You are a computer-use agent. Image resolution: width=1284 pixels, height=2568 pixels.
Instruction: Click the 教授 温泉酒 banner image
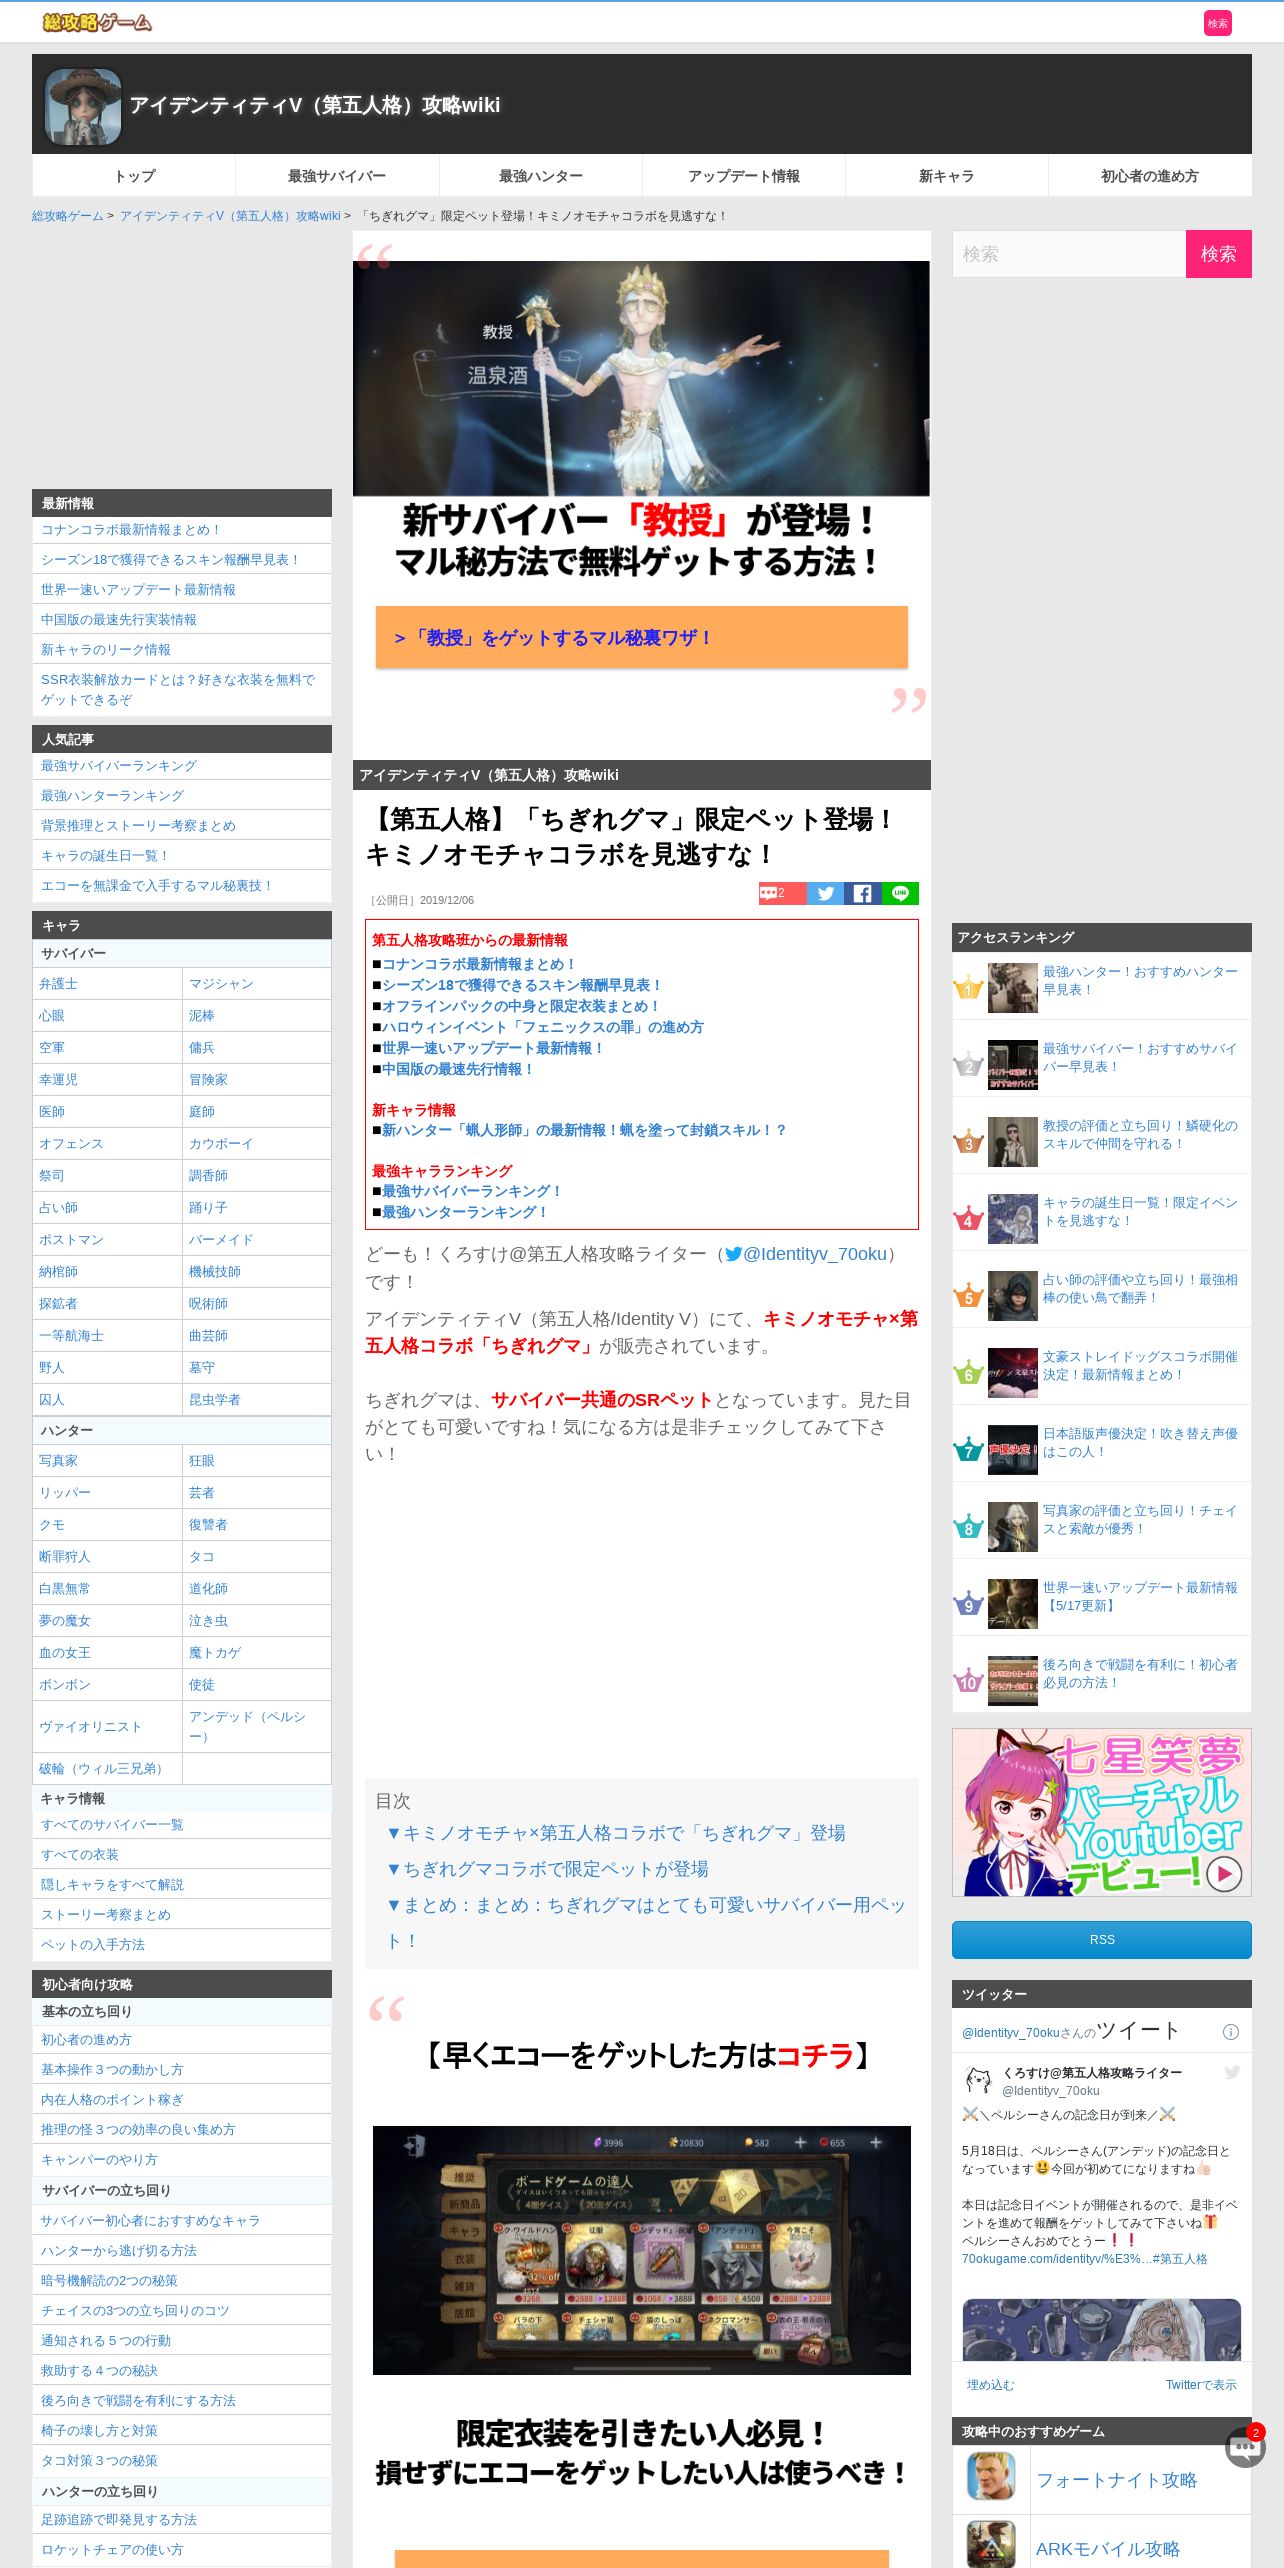[641, 378]
